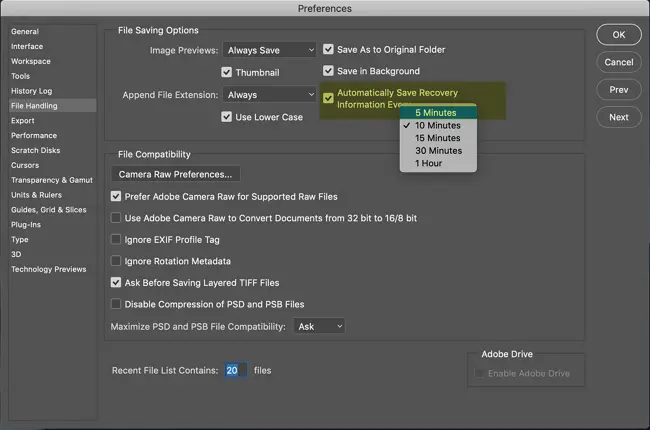
Task: Open Camera Raw Preferences
Action: (x=175, y=174)
